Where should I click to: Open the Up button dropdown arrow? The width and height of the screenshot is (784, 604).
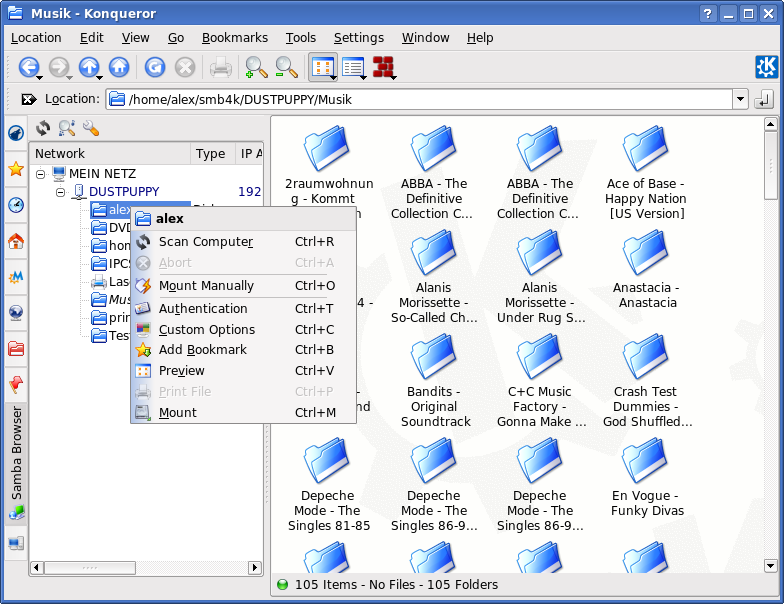(x=100, y=76)
